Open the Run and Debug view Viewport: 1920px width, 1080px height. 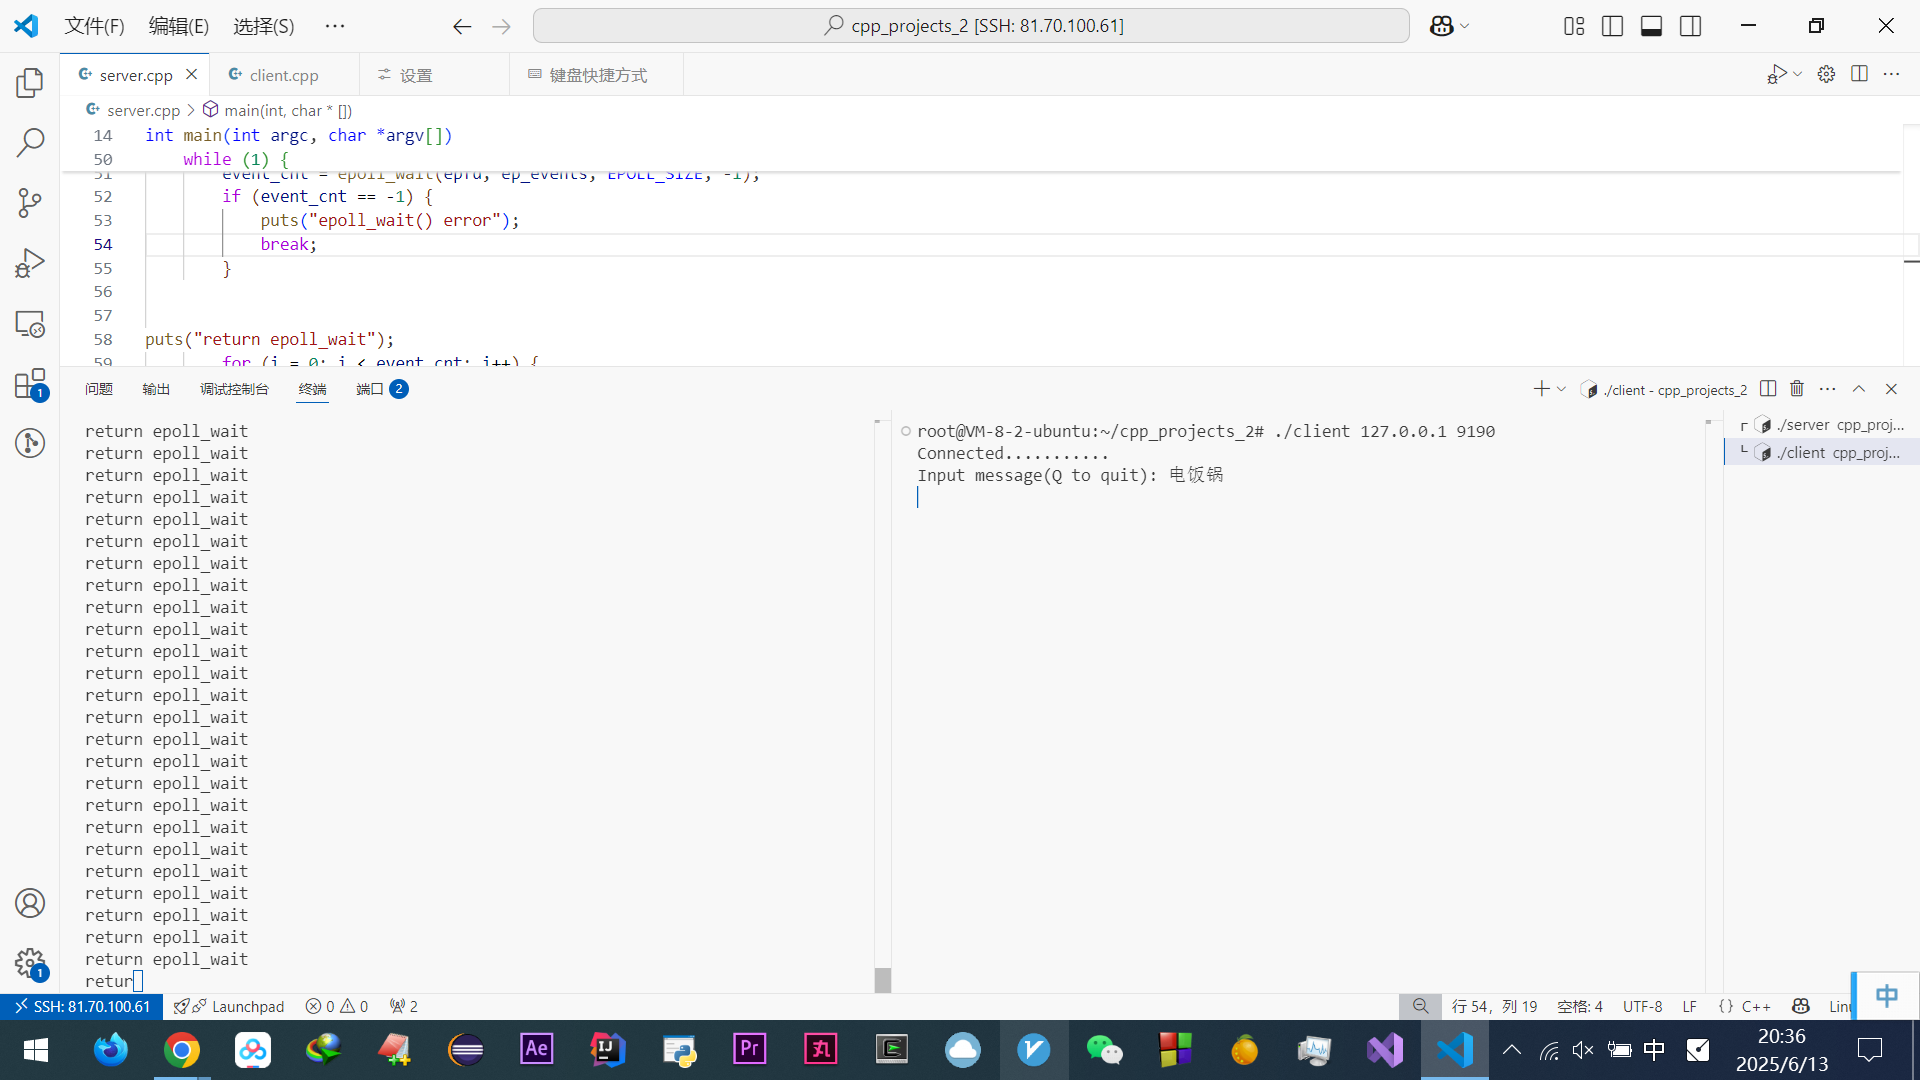click(30, 263)
